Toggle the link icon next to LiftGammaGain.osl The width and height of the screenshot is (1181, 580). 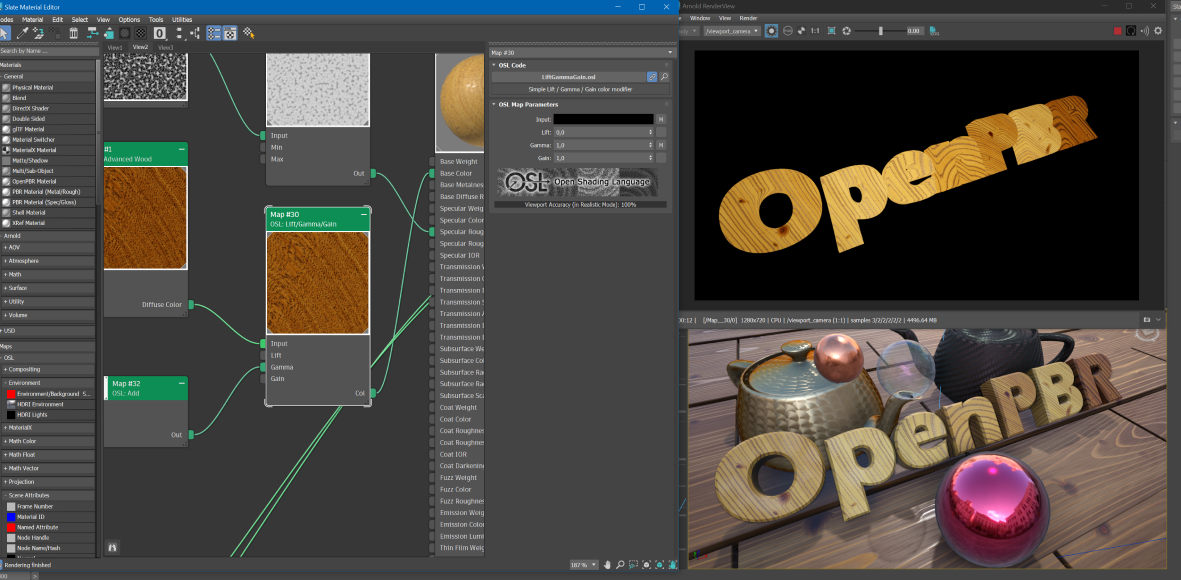click(x=652, y=77)
